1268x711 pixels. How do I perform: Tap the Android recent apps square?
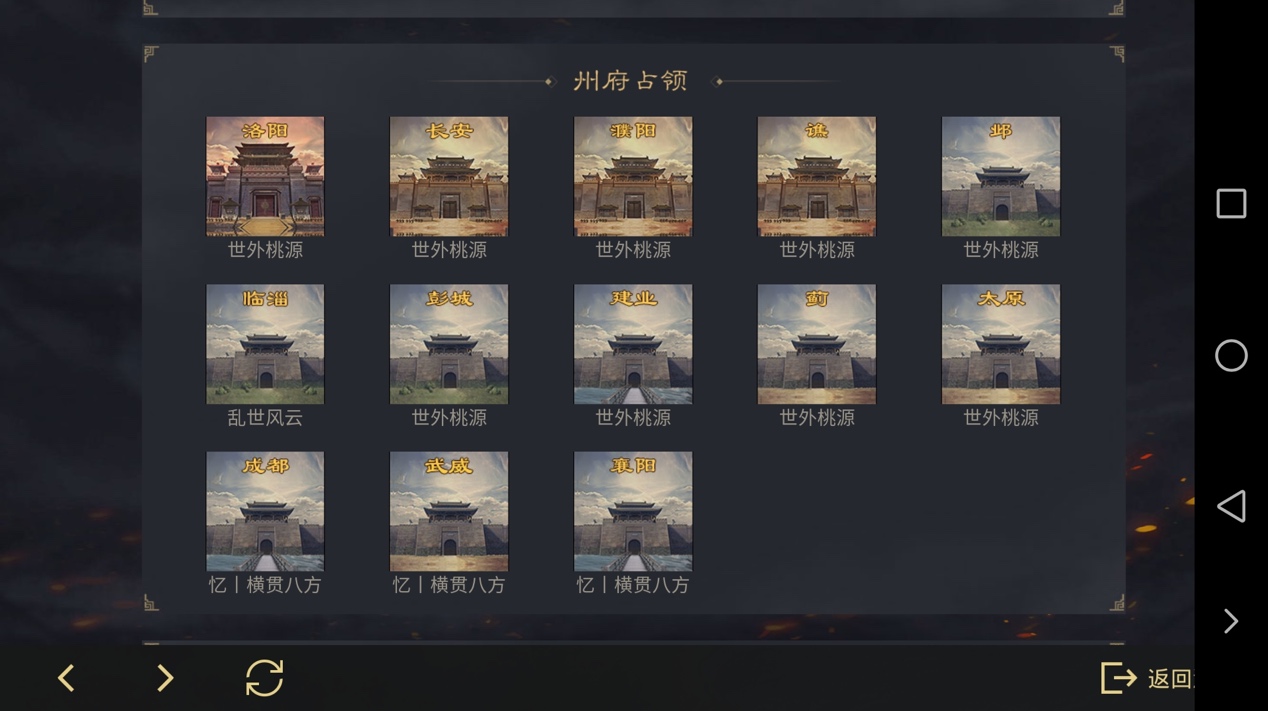pos(1231,204)
